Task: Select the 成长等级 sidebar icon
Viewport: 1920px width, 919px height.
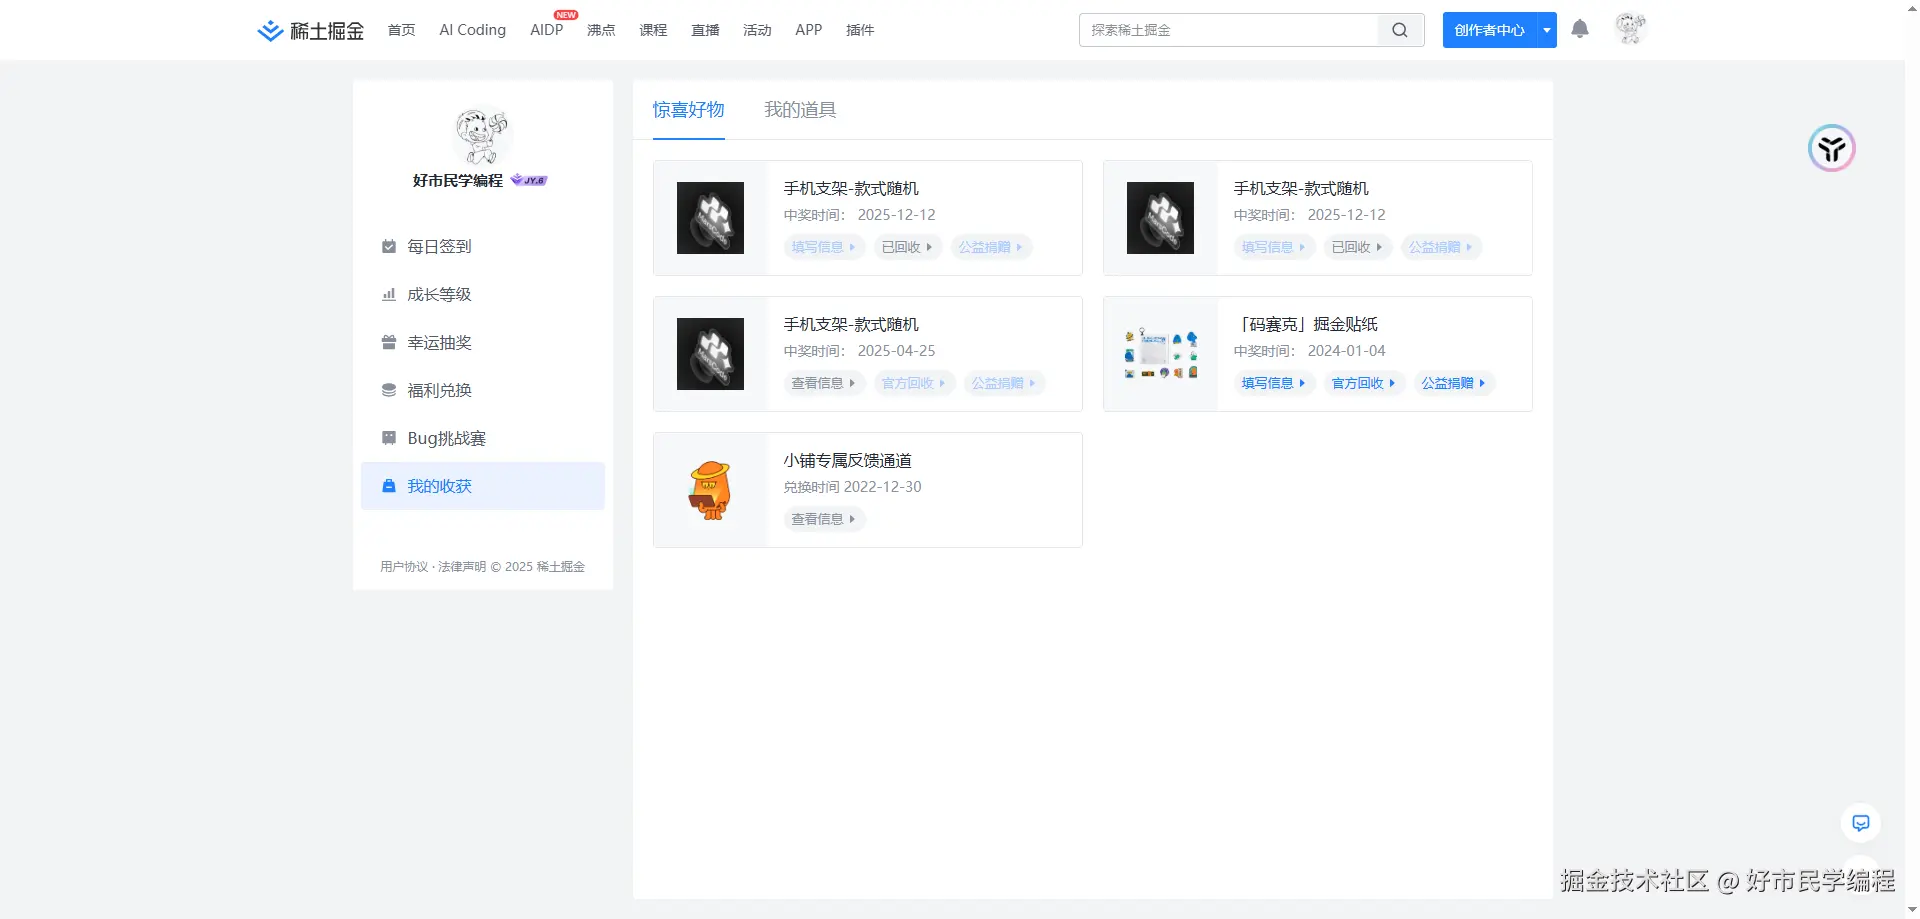Action: coord(389,294)
